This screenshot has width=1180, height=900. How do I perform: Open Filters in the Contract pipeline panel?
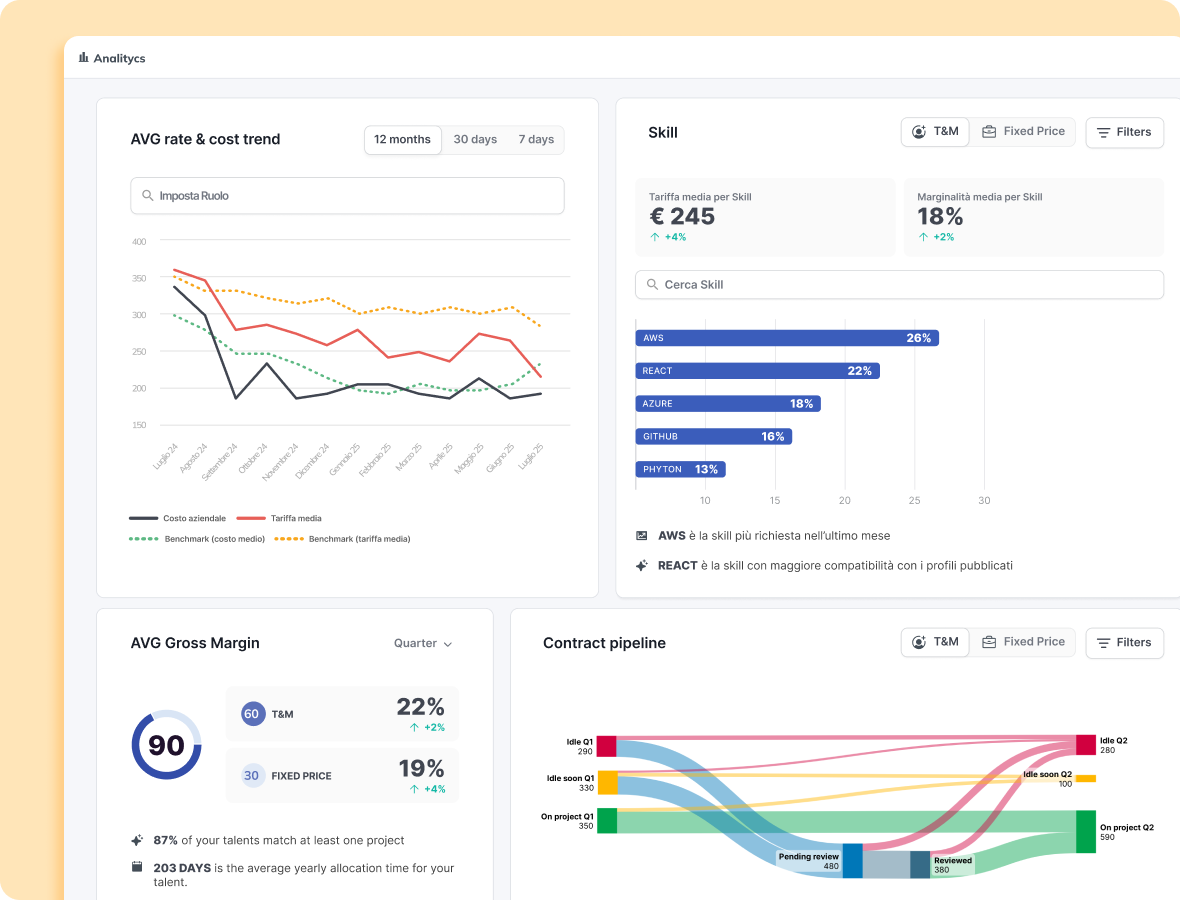(x=1124, y=643)
